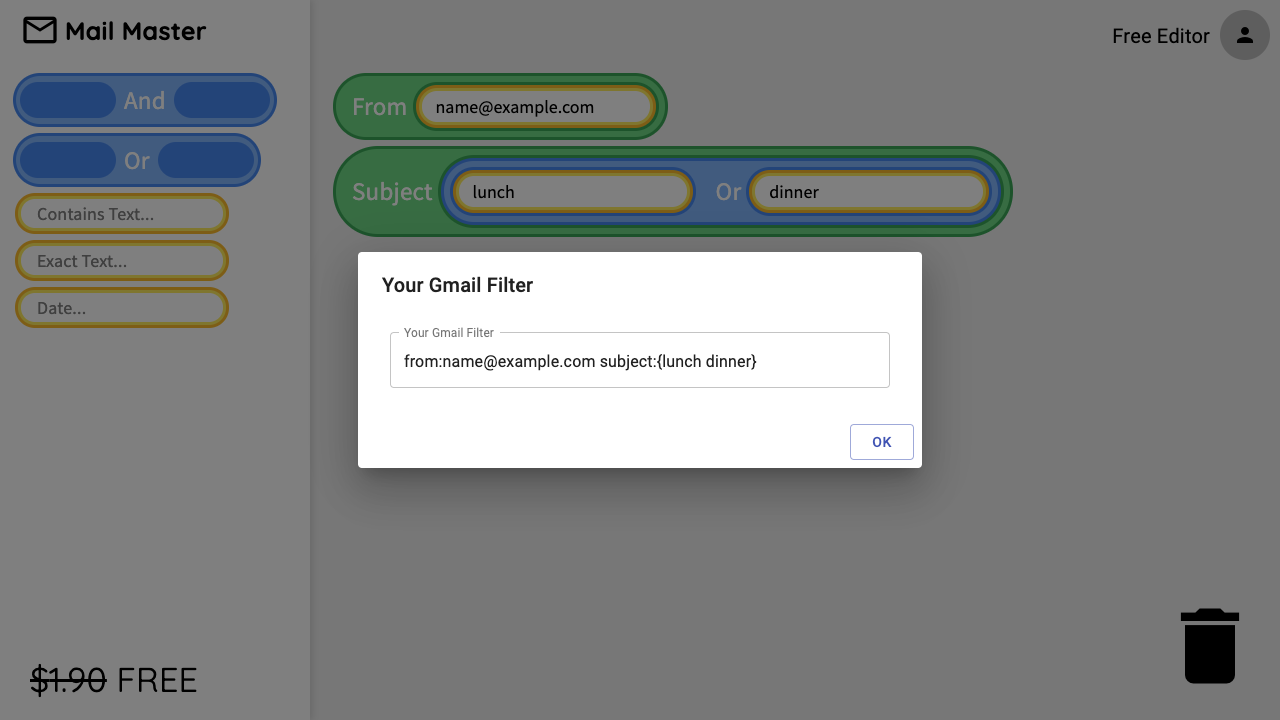This screenshot has height=720, width=1280.
Task: Click the trash can delete icon
Action: (1210, 646)
